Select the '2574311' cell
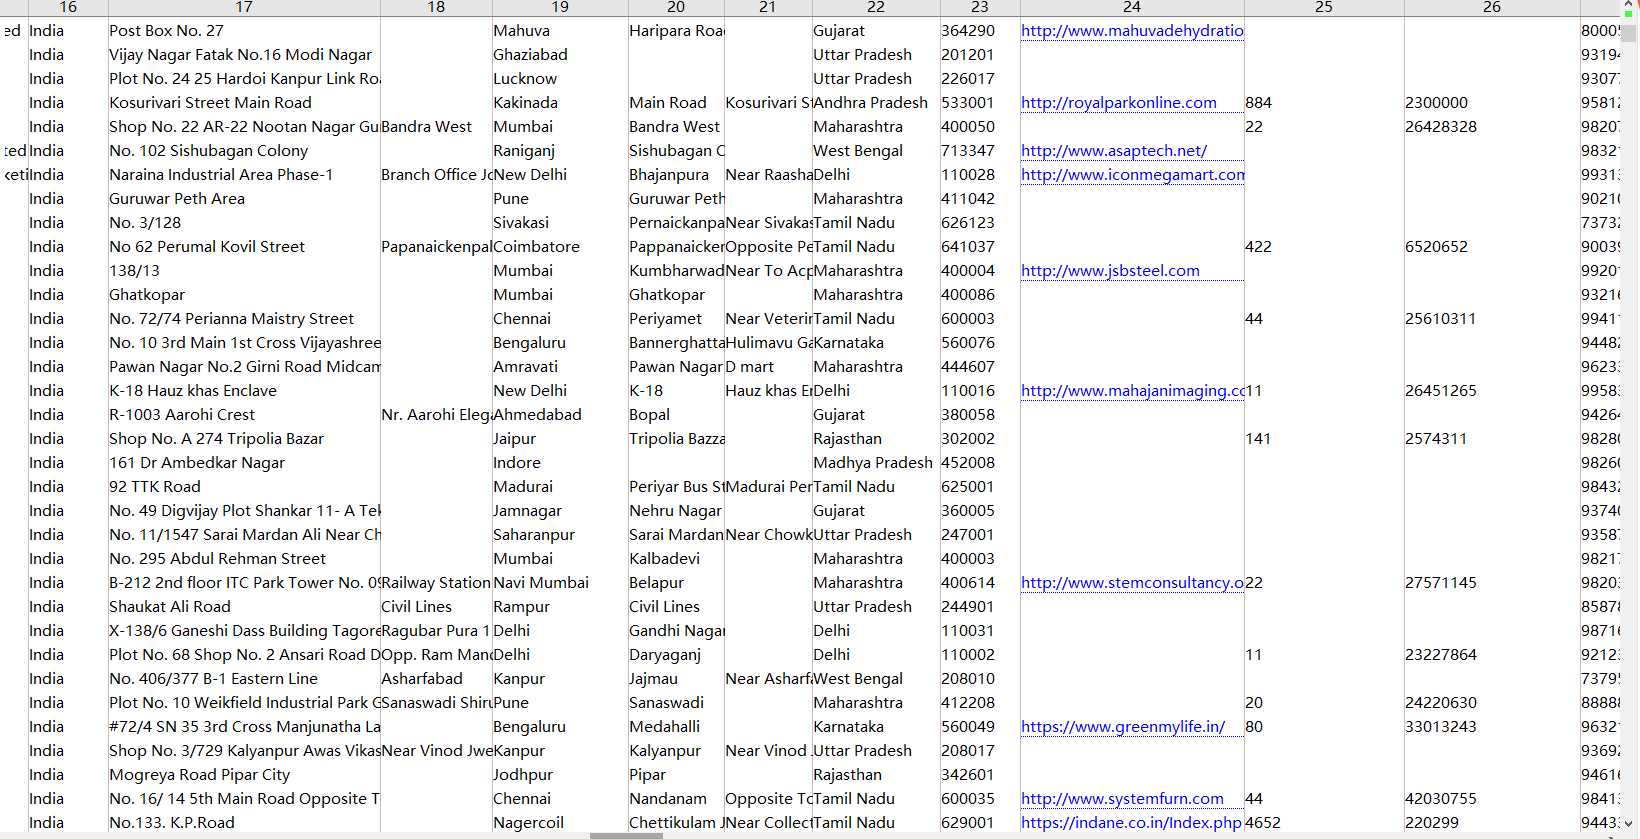This screenshot has height=839, width=1640. pos(1492,439)
